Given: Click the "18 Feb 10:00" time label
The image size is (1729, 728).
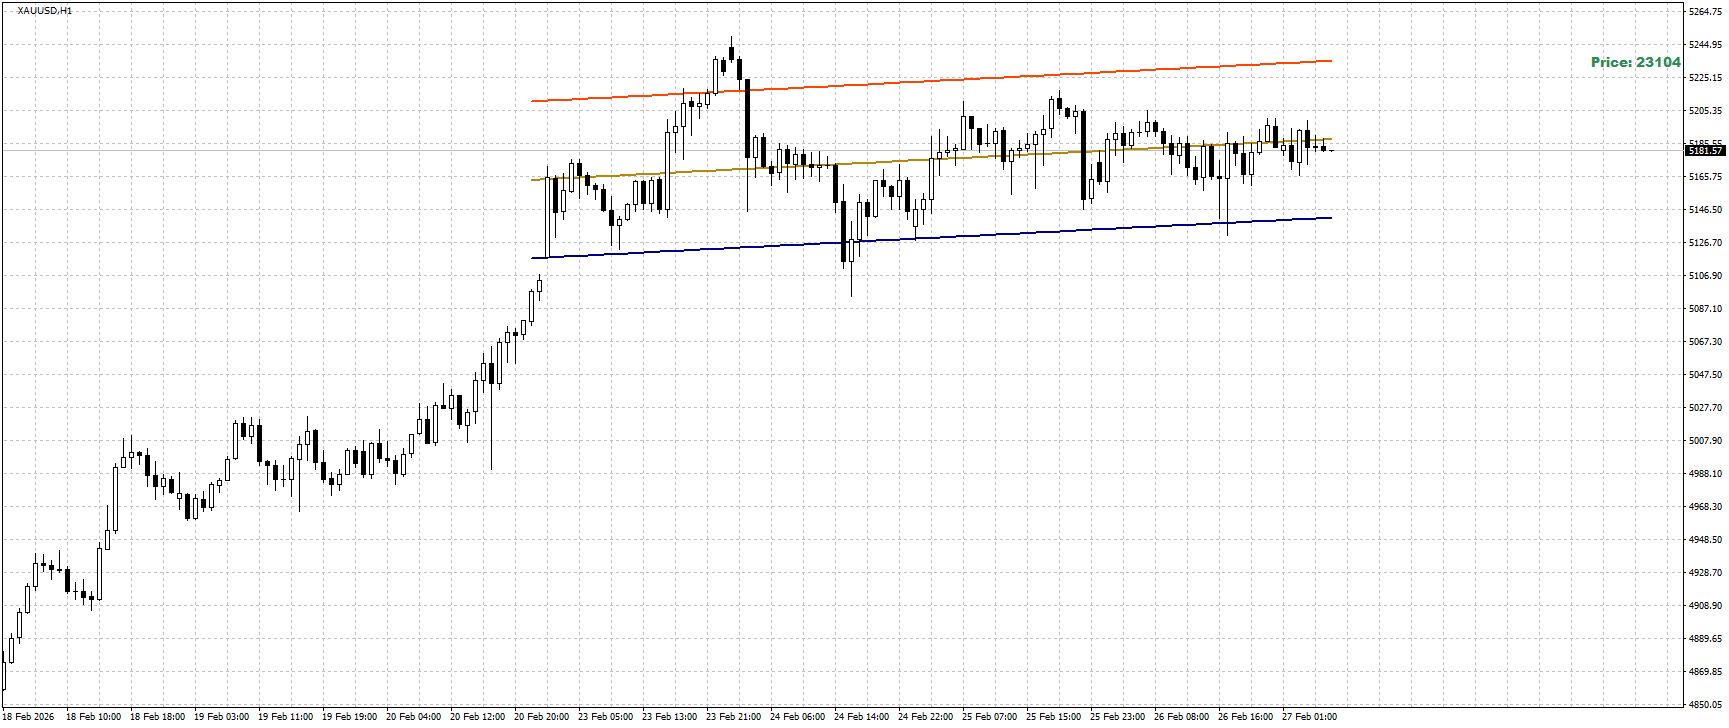Looking at the screenshot, I should pos(93,717).
